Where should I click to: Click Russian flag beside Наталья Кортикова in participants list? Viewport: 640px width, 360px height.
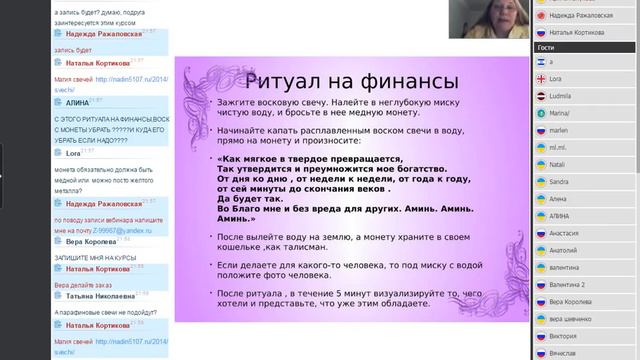541,33
